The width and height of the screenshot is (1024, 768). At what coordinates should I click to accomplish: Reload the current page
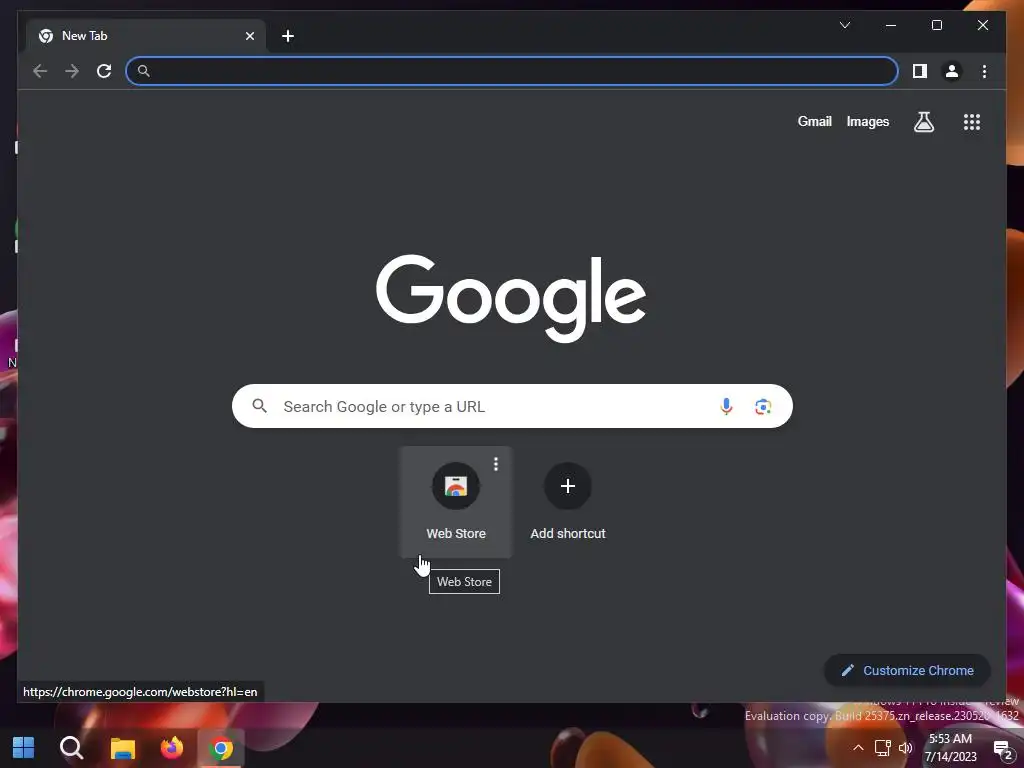pyautogui.click(x=104, y=71)
